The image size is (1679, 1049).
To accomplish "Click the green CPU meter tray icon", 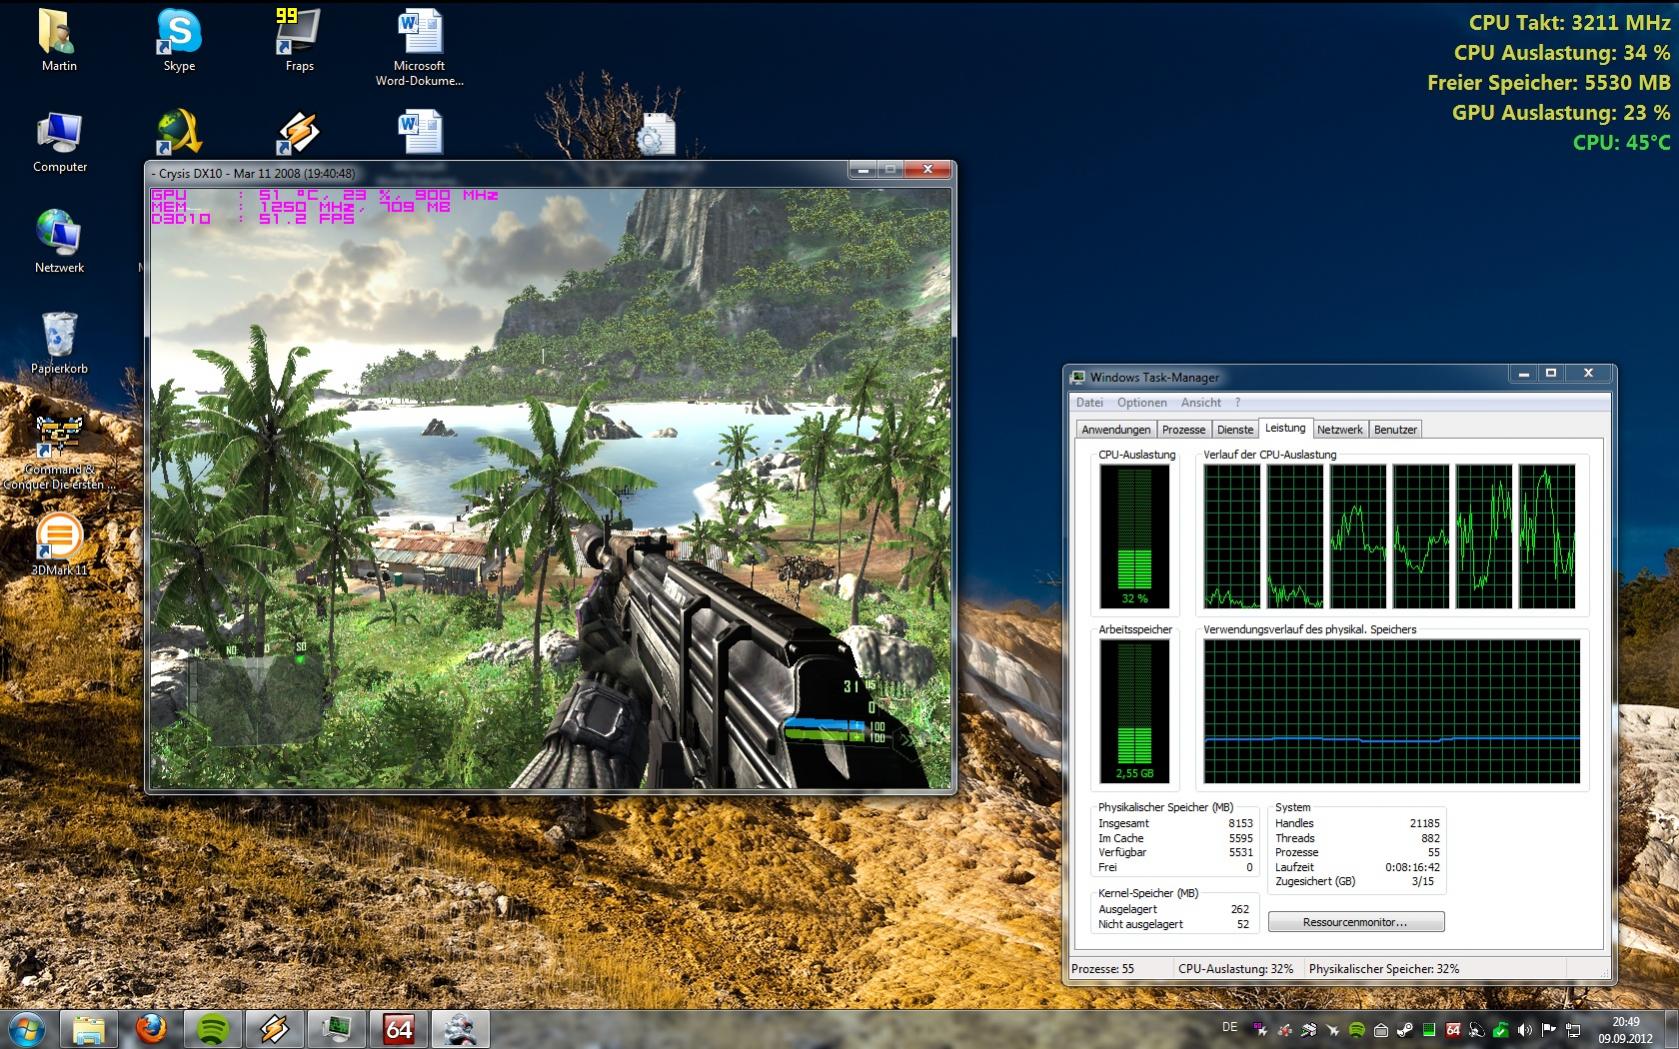I will [1429, 1029].
